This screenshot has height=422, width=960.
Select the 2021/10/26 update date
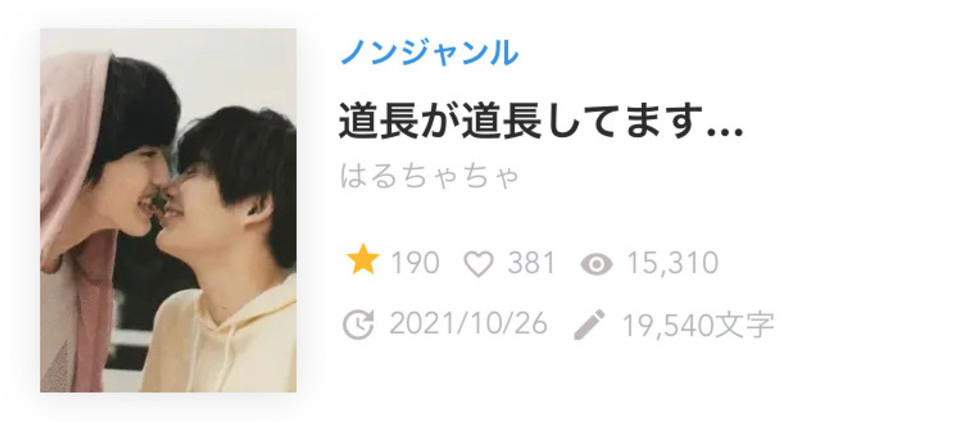coord(468,324)
